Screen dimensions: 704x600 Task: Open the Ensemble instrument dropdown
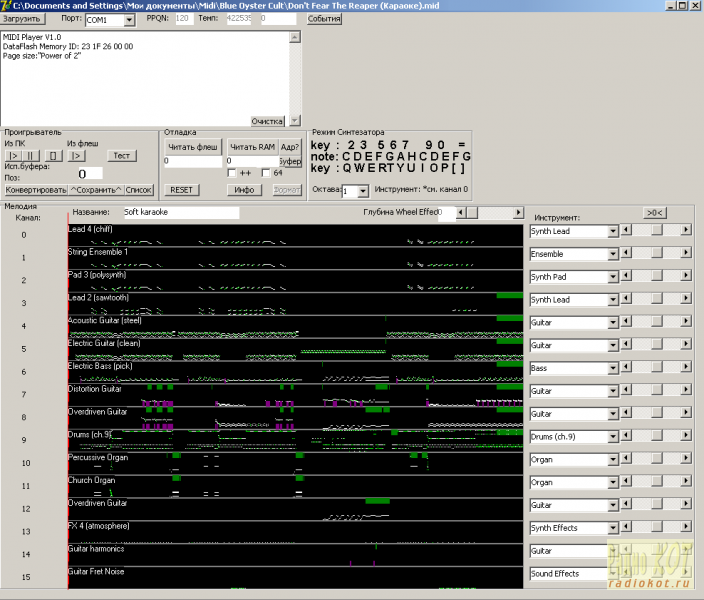[613, 255]
